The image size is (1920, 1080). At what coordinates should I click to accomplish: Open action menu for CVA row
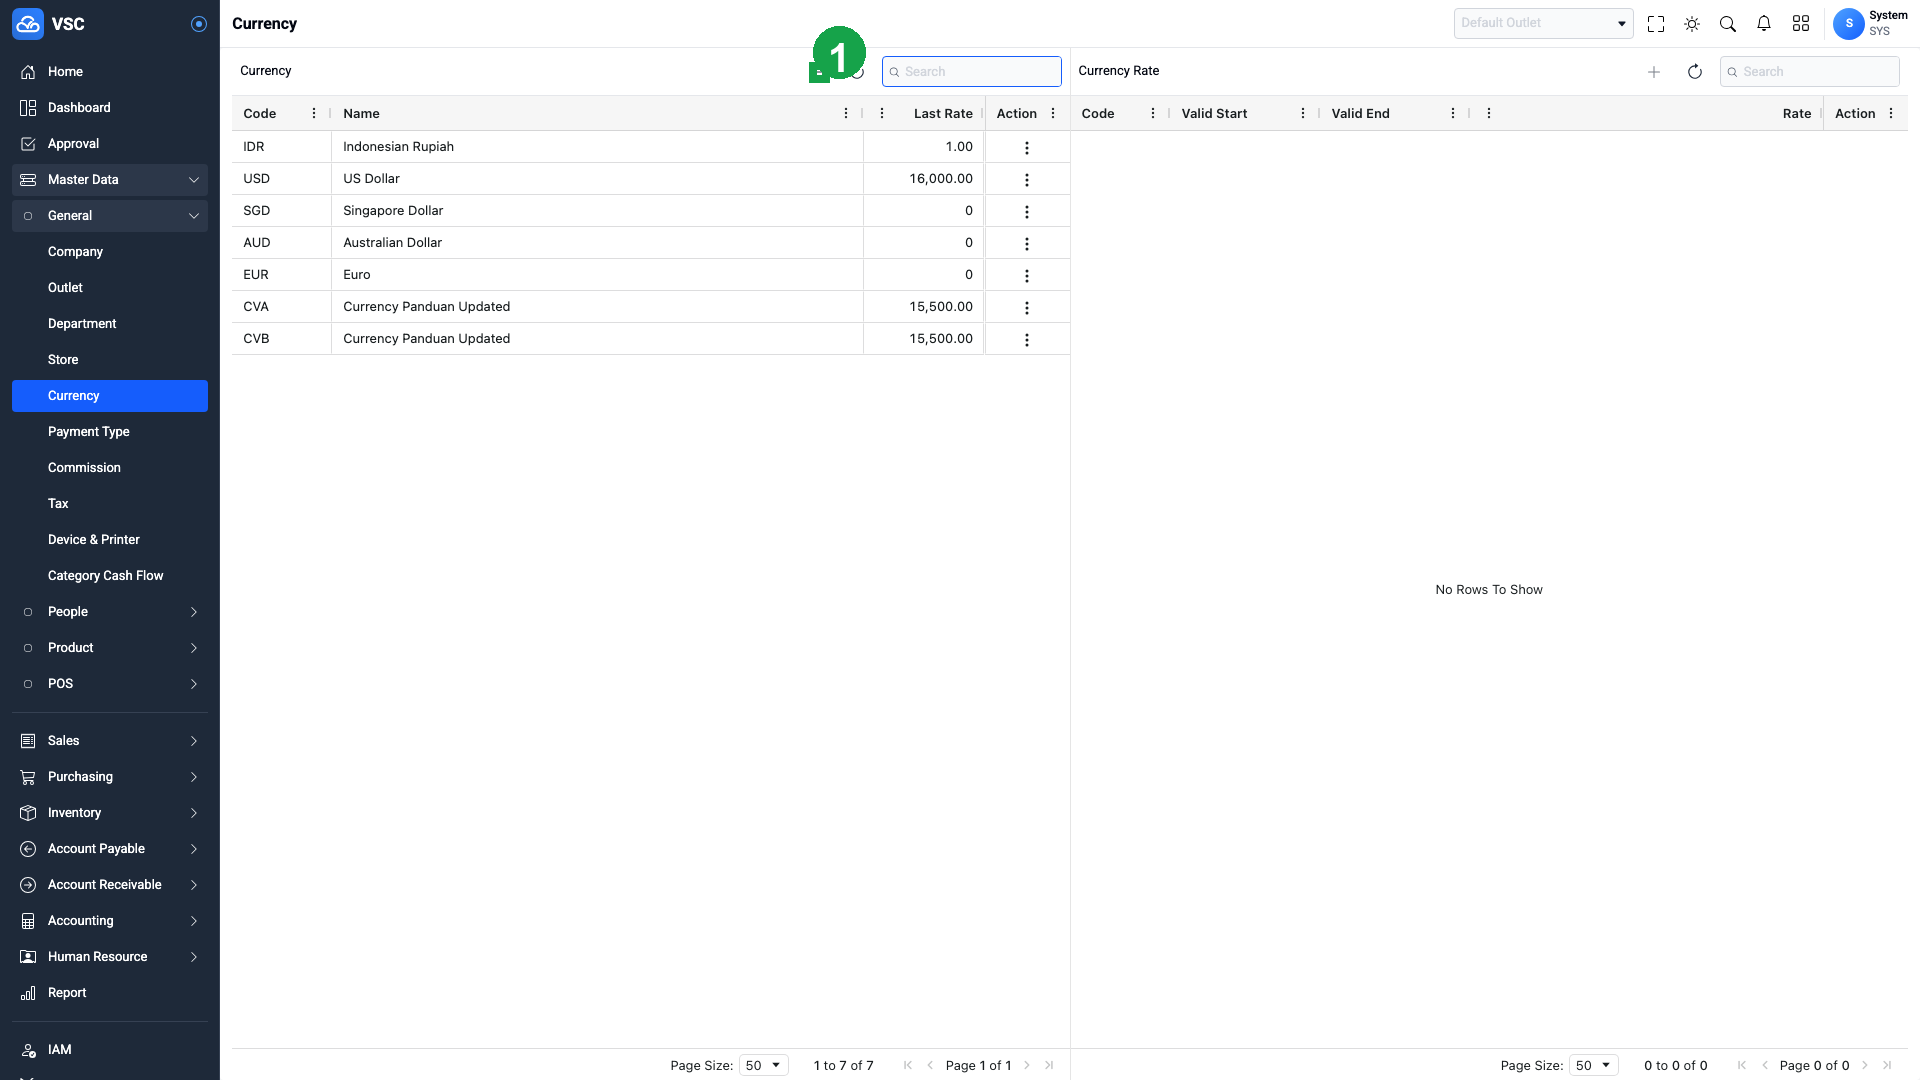(x=1027, y=308)
